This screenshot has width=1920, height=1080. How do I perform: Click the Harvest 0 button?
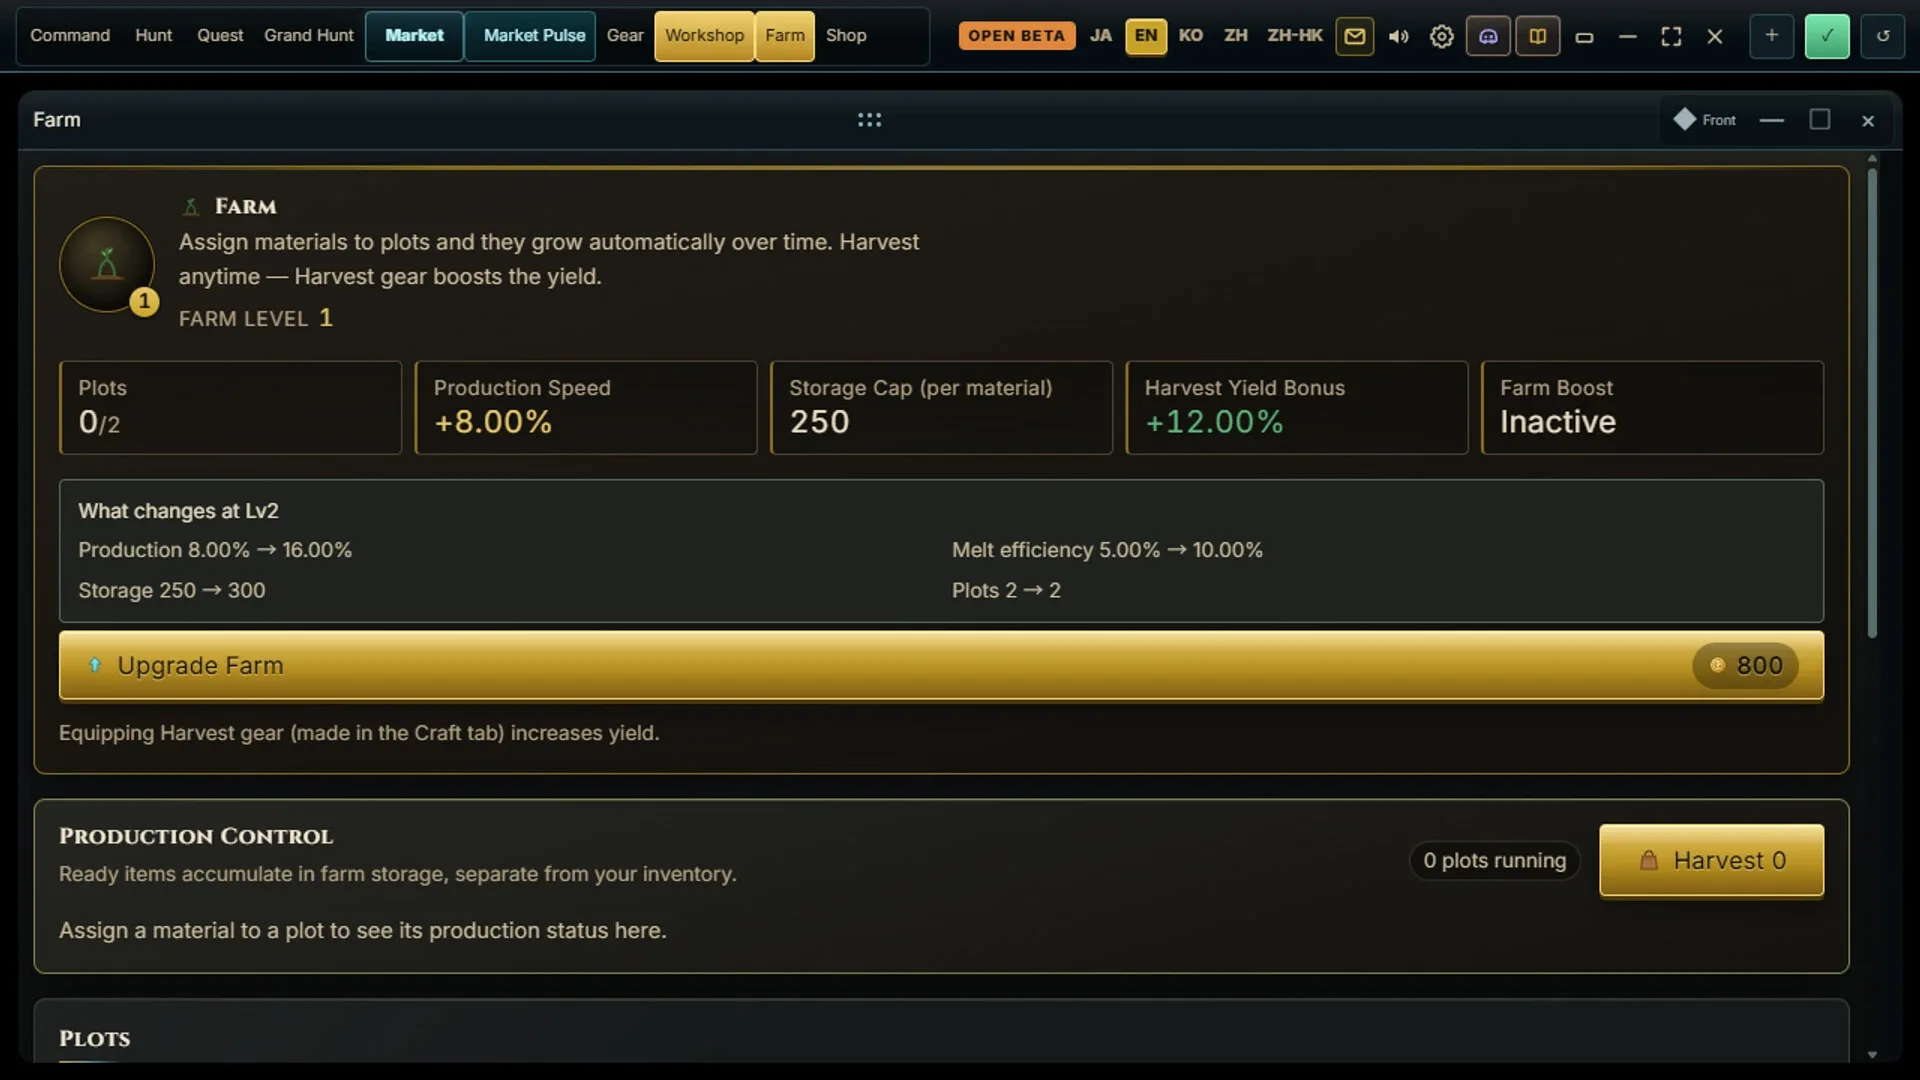tap(1711, 861)
